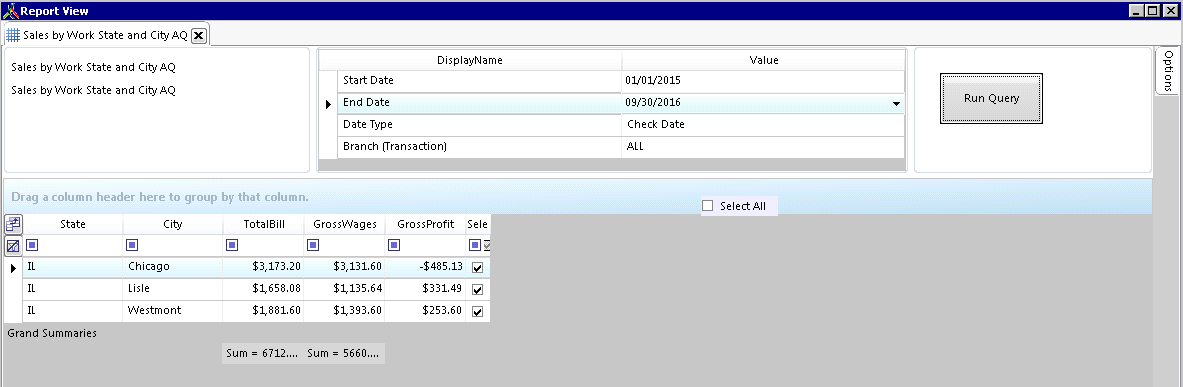
Task: Click the $331.49 GrossProfit cell
Action: [426, 289]
